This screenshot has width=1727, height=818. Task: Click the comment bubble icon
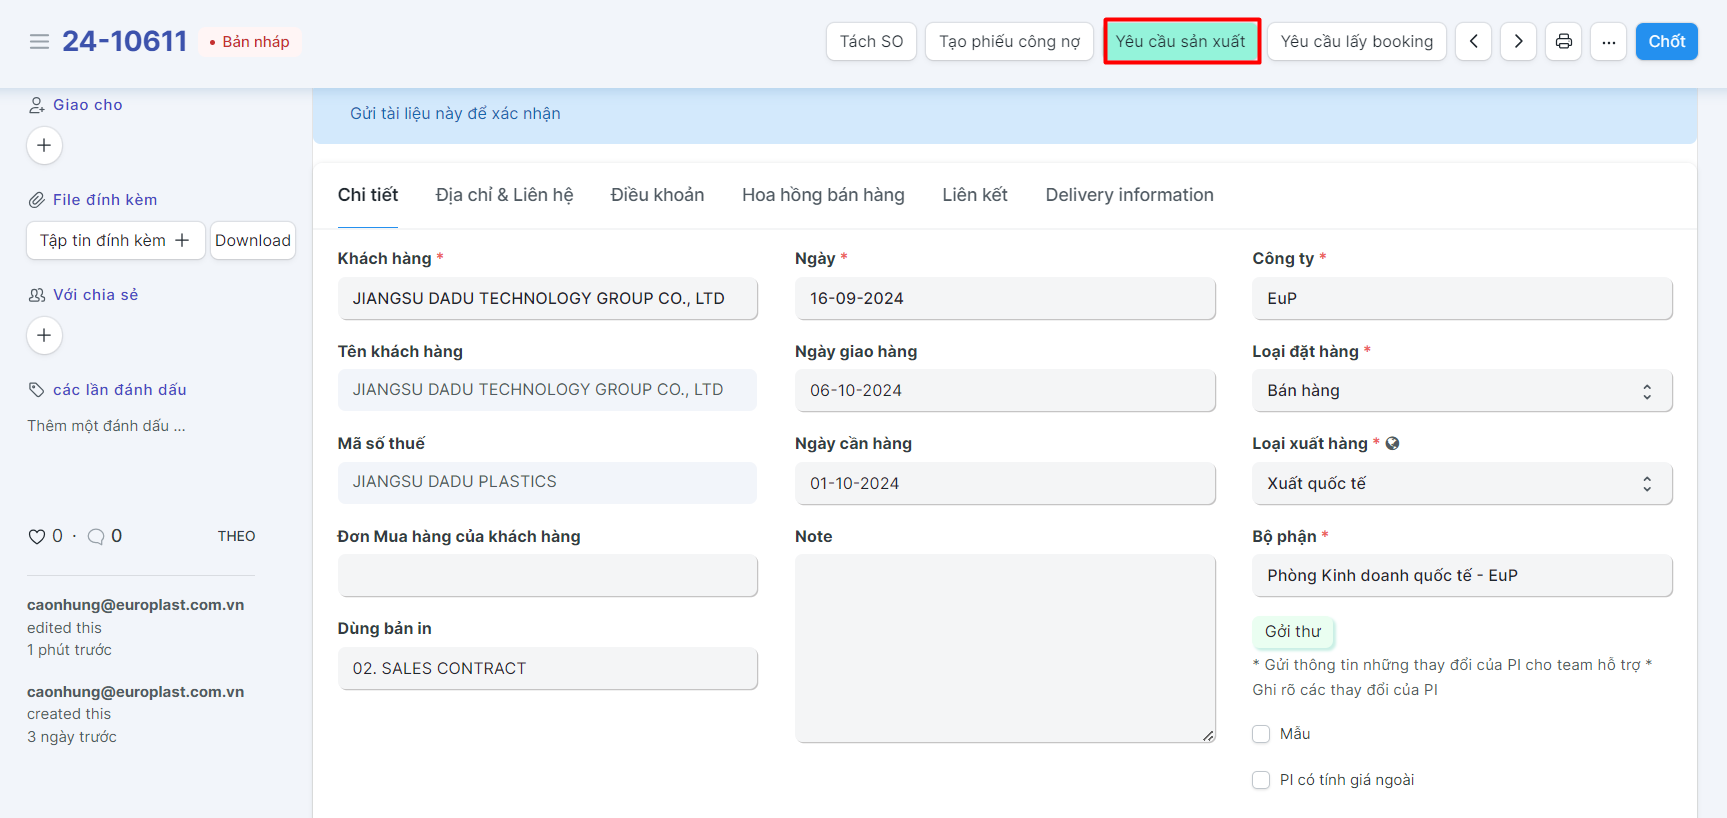click(x=96, y=537)
